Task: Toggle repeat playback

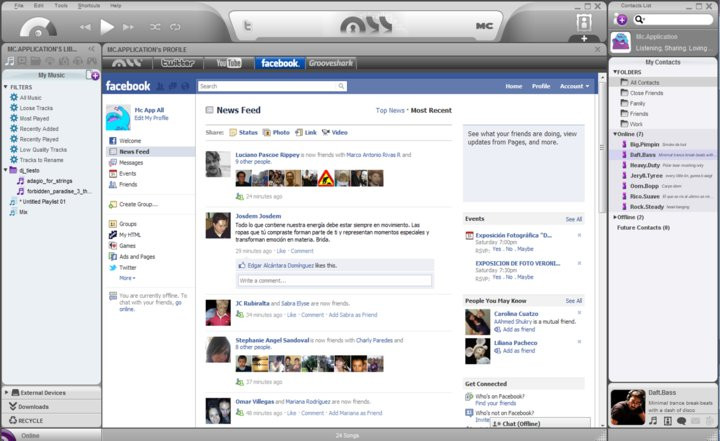Action: pos(175,27)
